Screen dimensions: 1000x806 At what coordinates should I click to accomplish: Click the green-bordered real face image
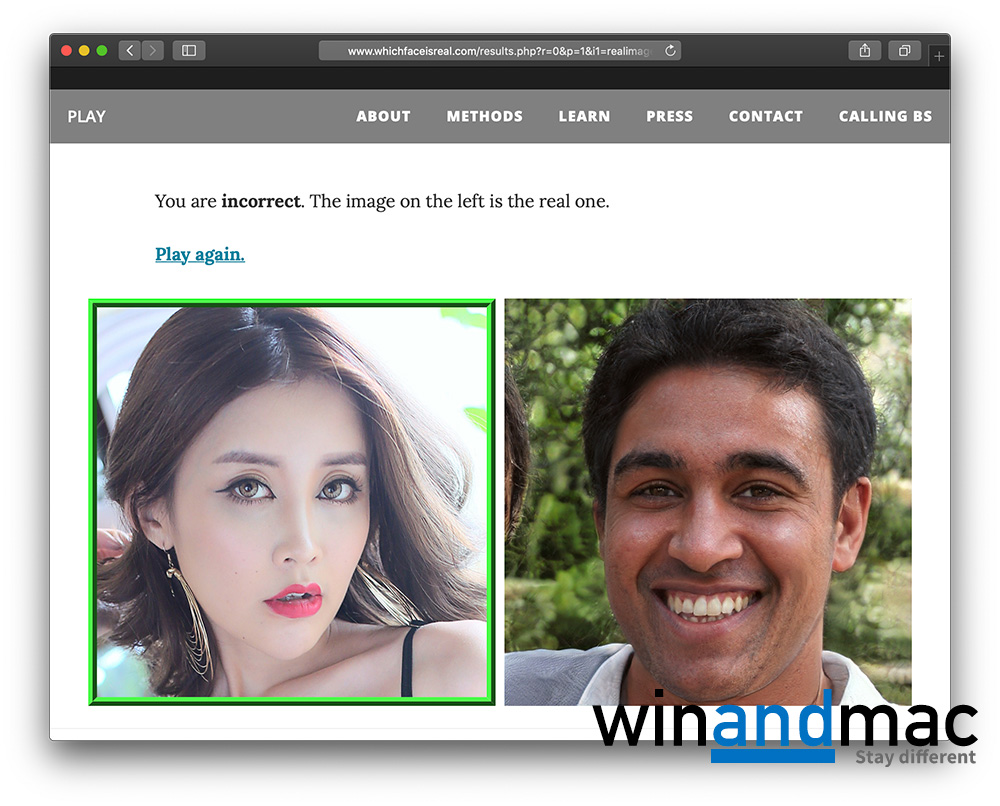point(291,502)
